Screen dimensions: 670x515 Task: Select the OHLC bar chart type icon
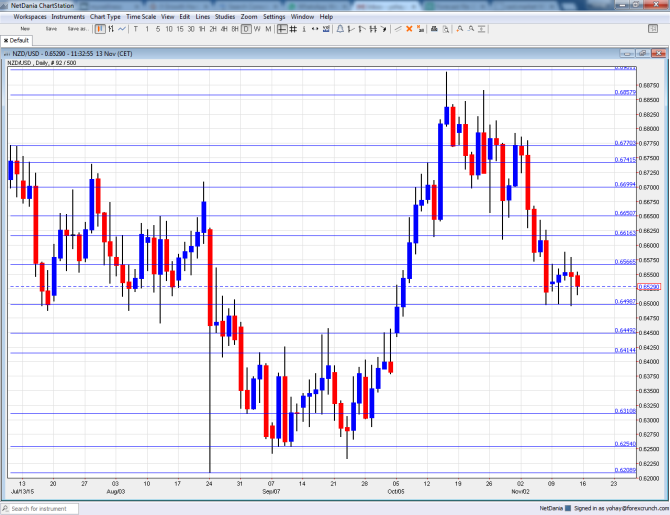coord(111,29)
